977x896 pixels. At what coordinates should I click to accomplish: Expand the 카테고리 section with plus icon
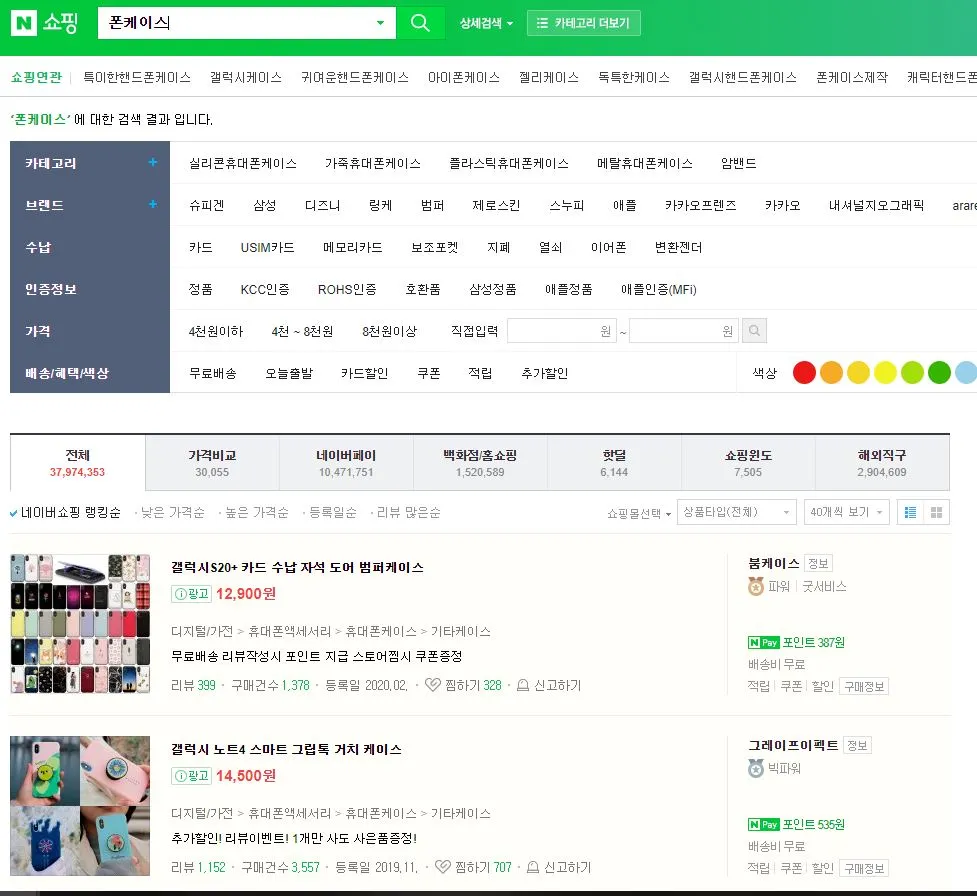click(x=152, y=161)
